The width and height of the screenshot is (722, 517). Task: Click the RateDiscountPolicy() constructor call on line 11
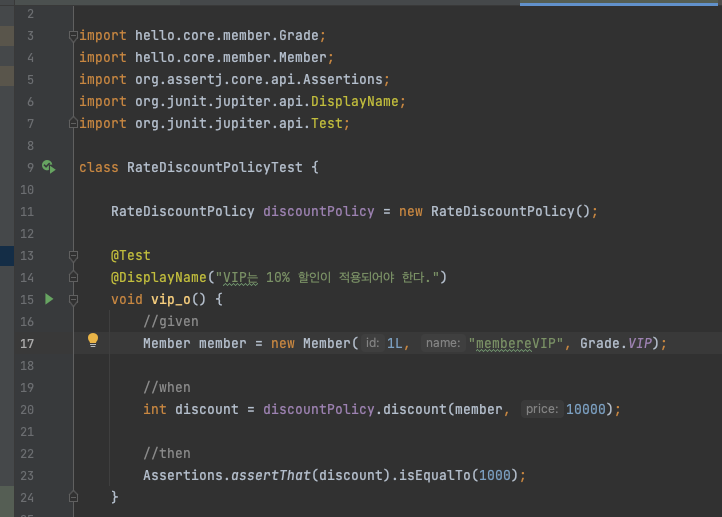[510, 211]
